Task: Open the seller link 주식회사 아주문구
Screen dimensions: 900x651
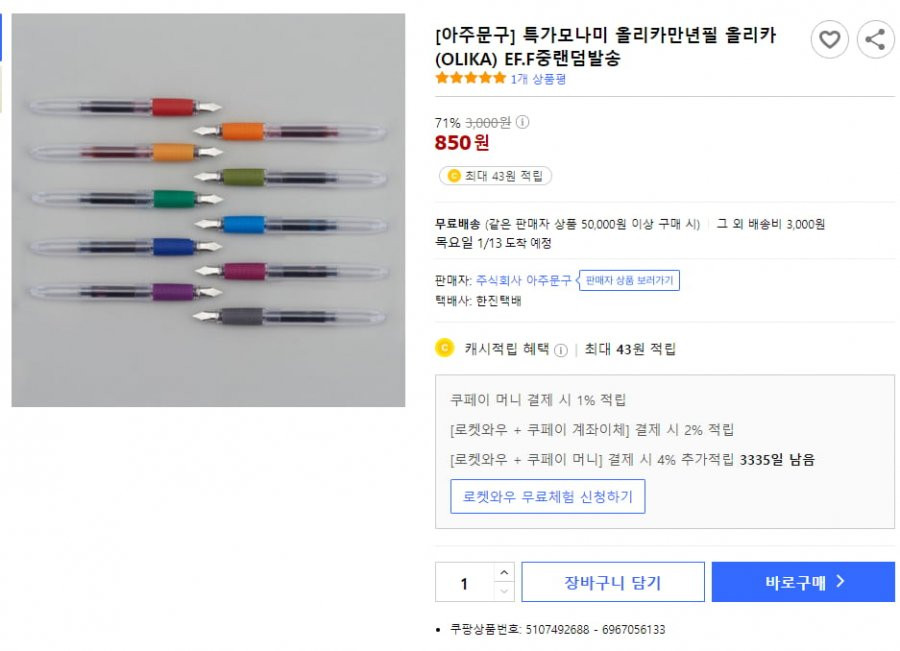Action: [523, 280]
